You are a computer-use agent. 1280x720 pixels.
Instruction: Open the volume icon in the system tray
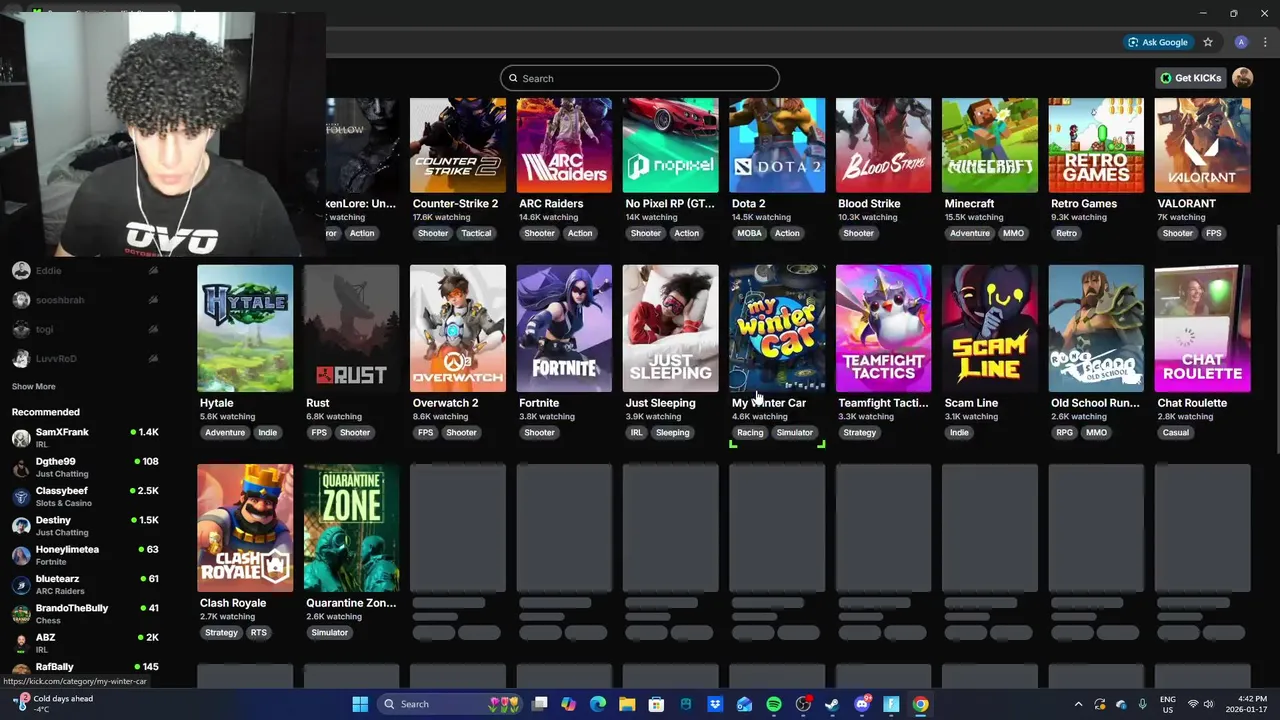(x=1209, y=704)
